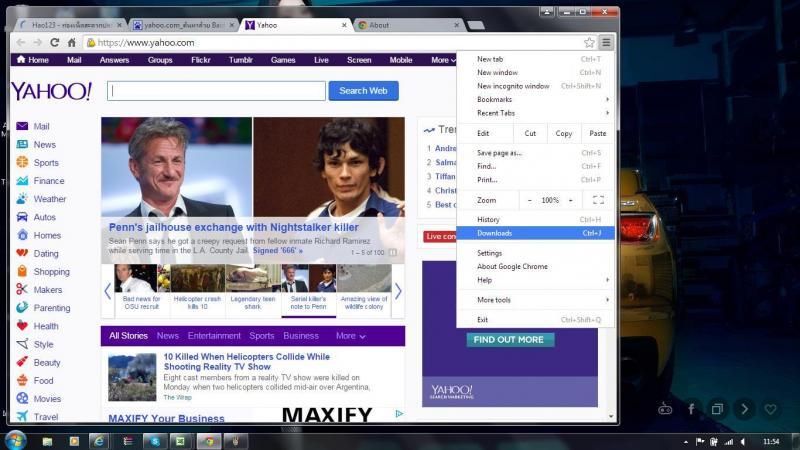Screen dimensions: 800x450
Task: Open Shopping bag icon in sidebar
Action: click(x=22, y=271)
